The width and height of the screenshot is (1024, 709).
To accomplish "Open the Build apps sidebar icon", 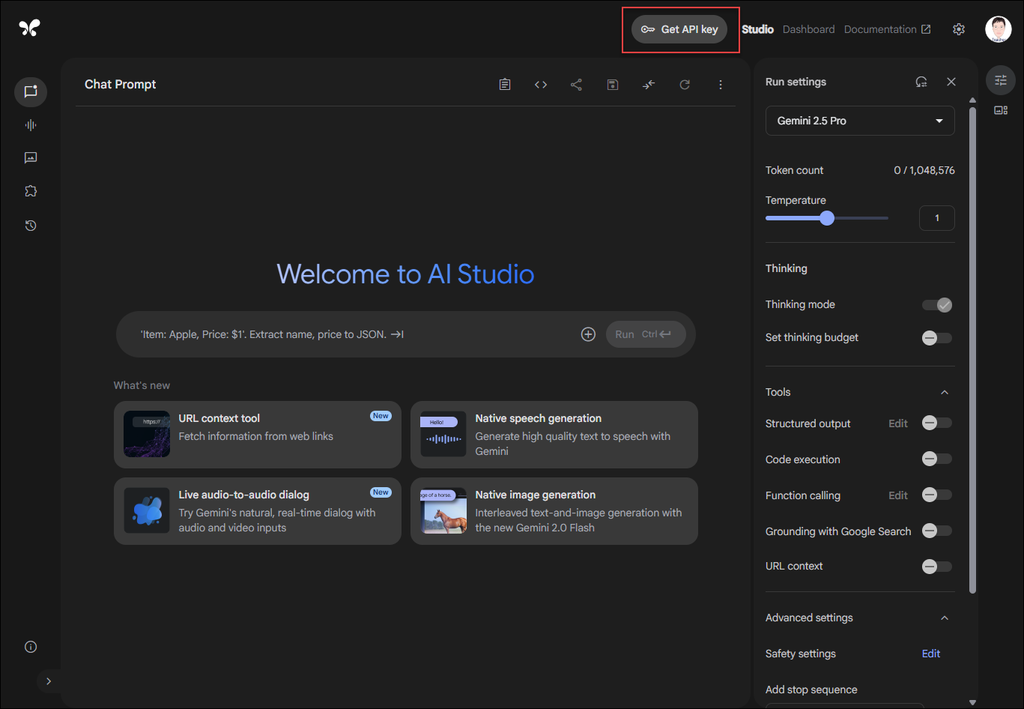I will click(x=31, y=191).
